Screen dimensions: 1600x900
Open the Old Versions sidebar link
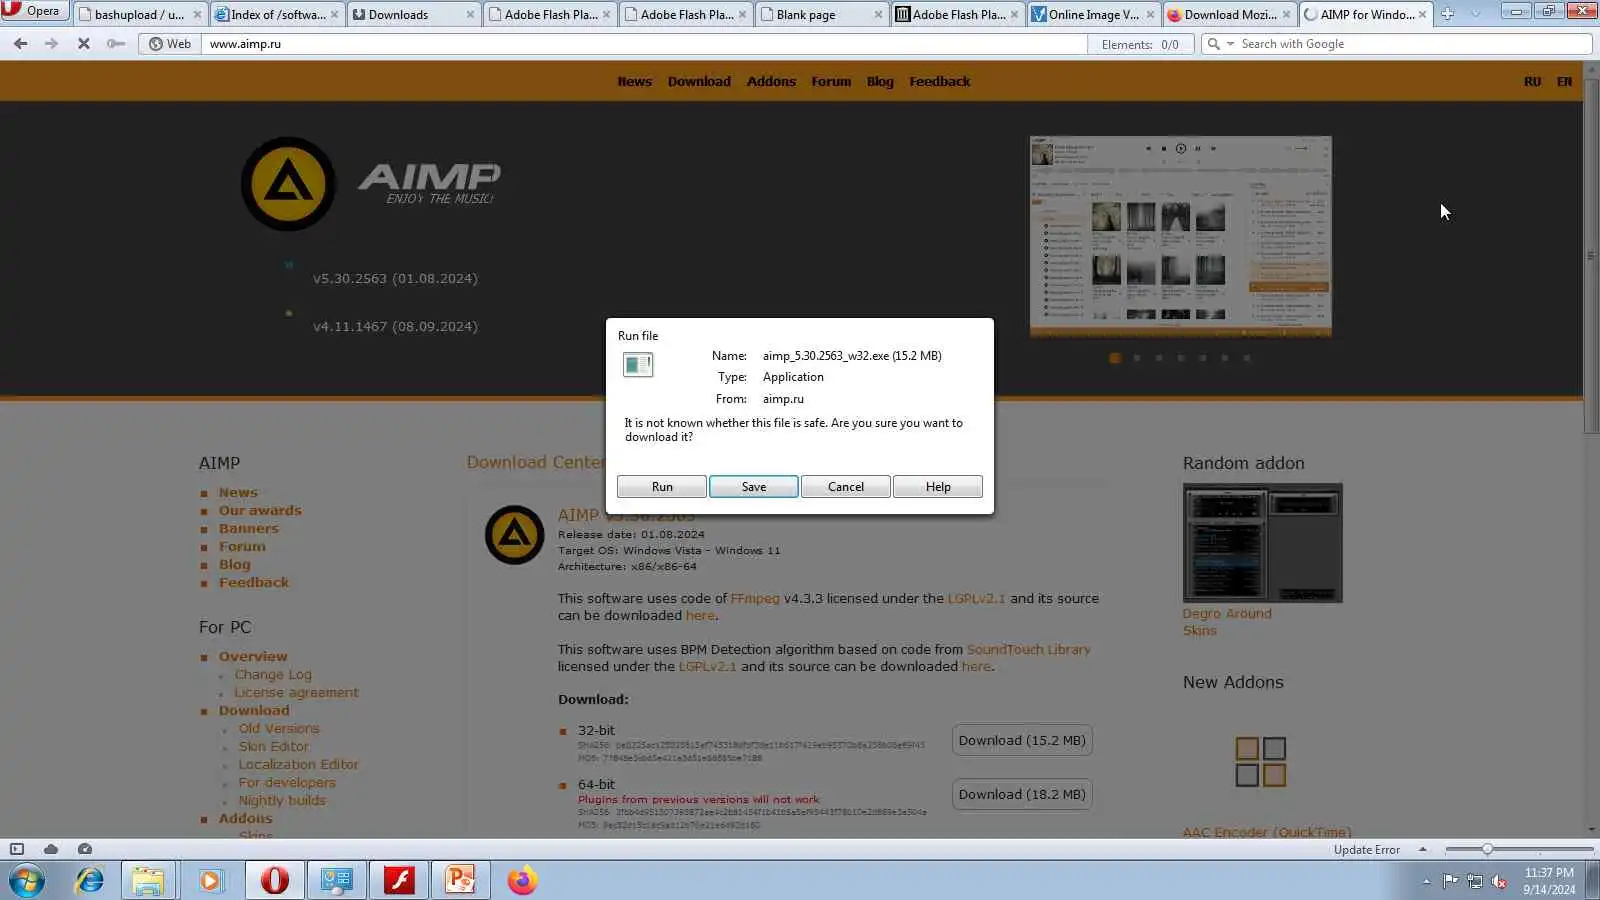tap(279, 729)
